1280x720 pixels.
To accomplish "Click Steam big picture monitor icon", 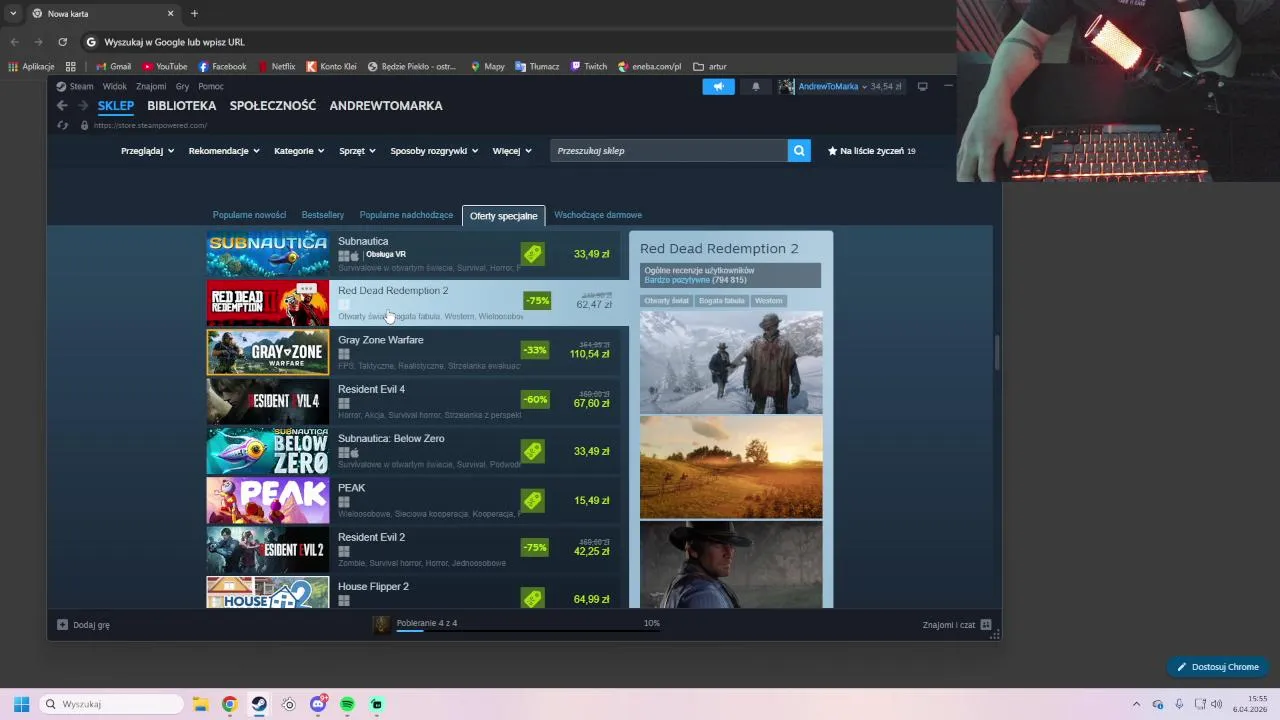I will point(922,86).
